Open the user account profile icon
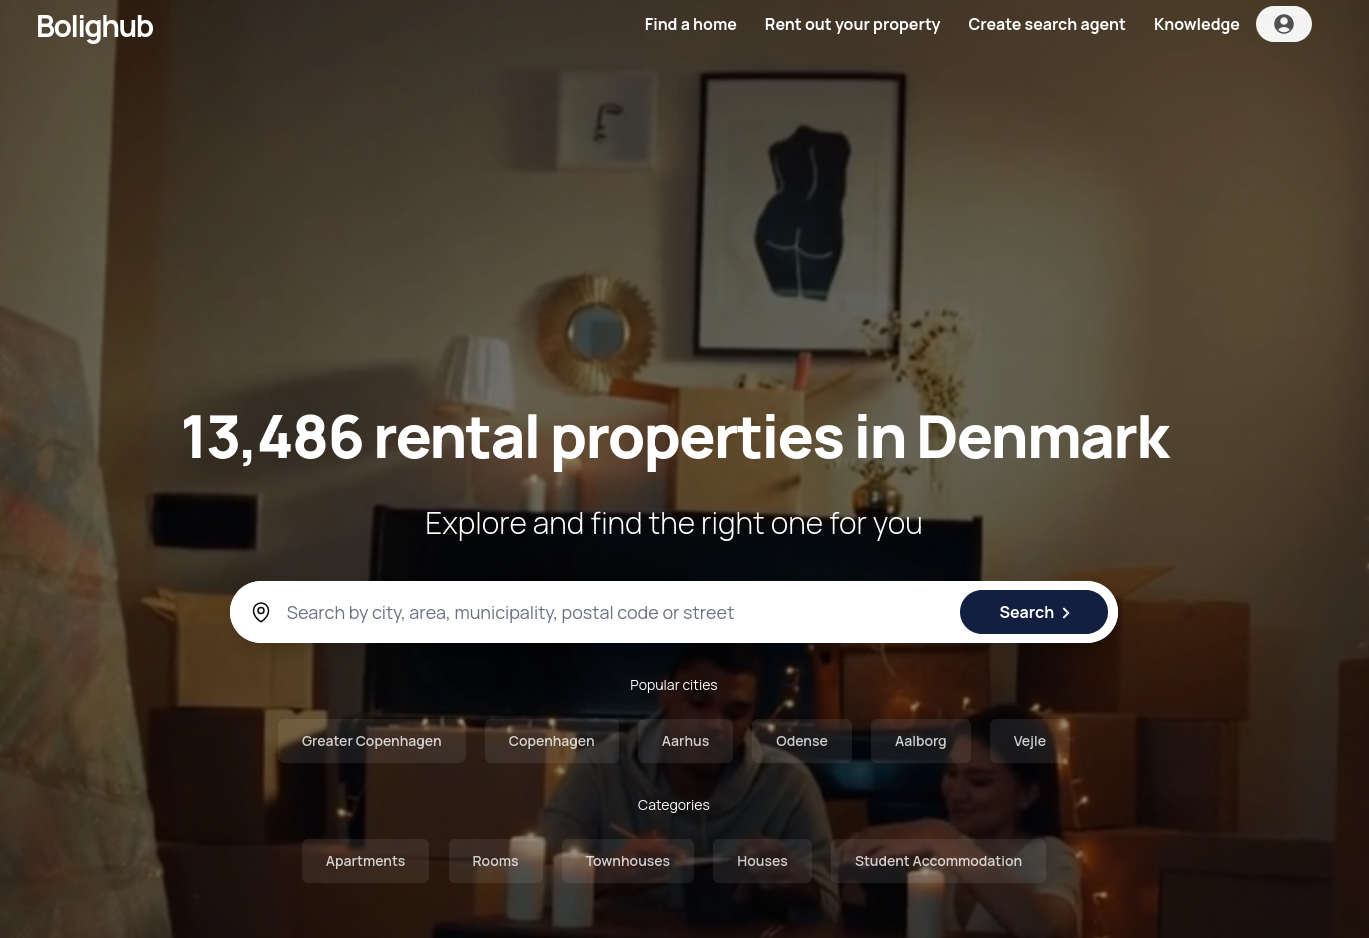Screen dimensions: 1369x938 point(1284,24)
